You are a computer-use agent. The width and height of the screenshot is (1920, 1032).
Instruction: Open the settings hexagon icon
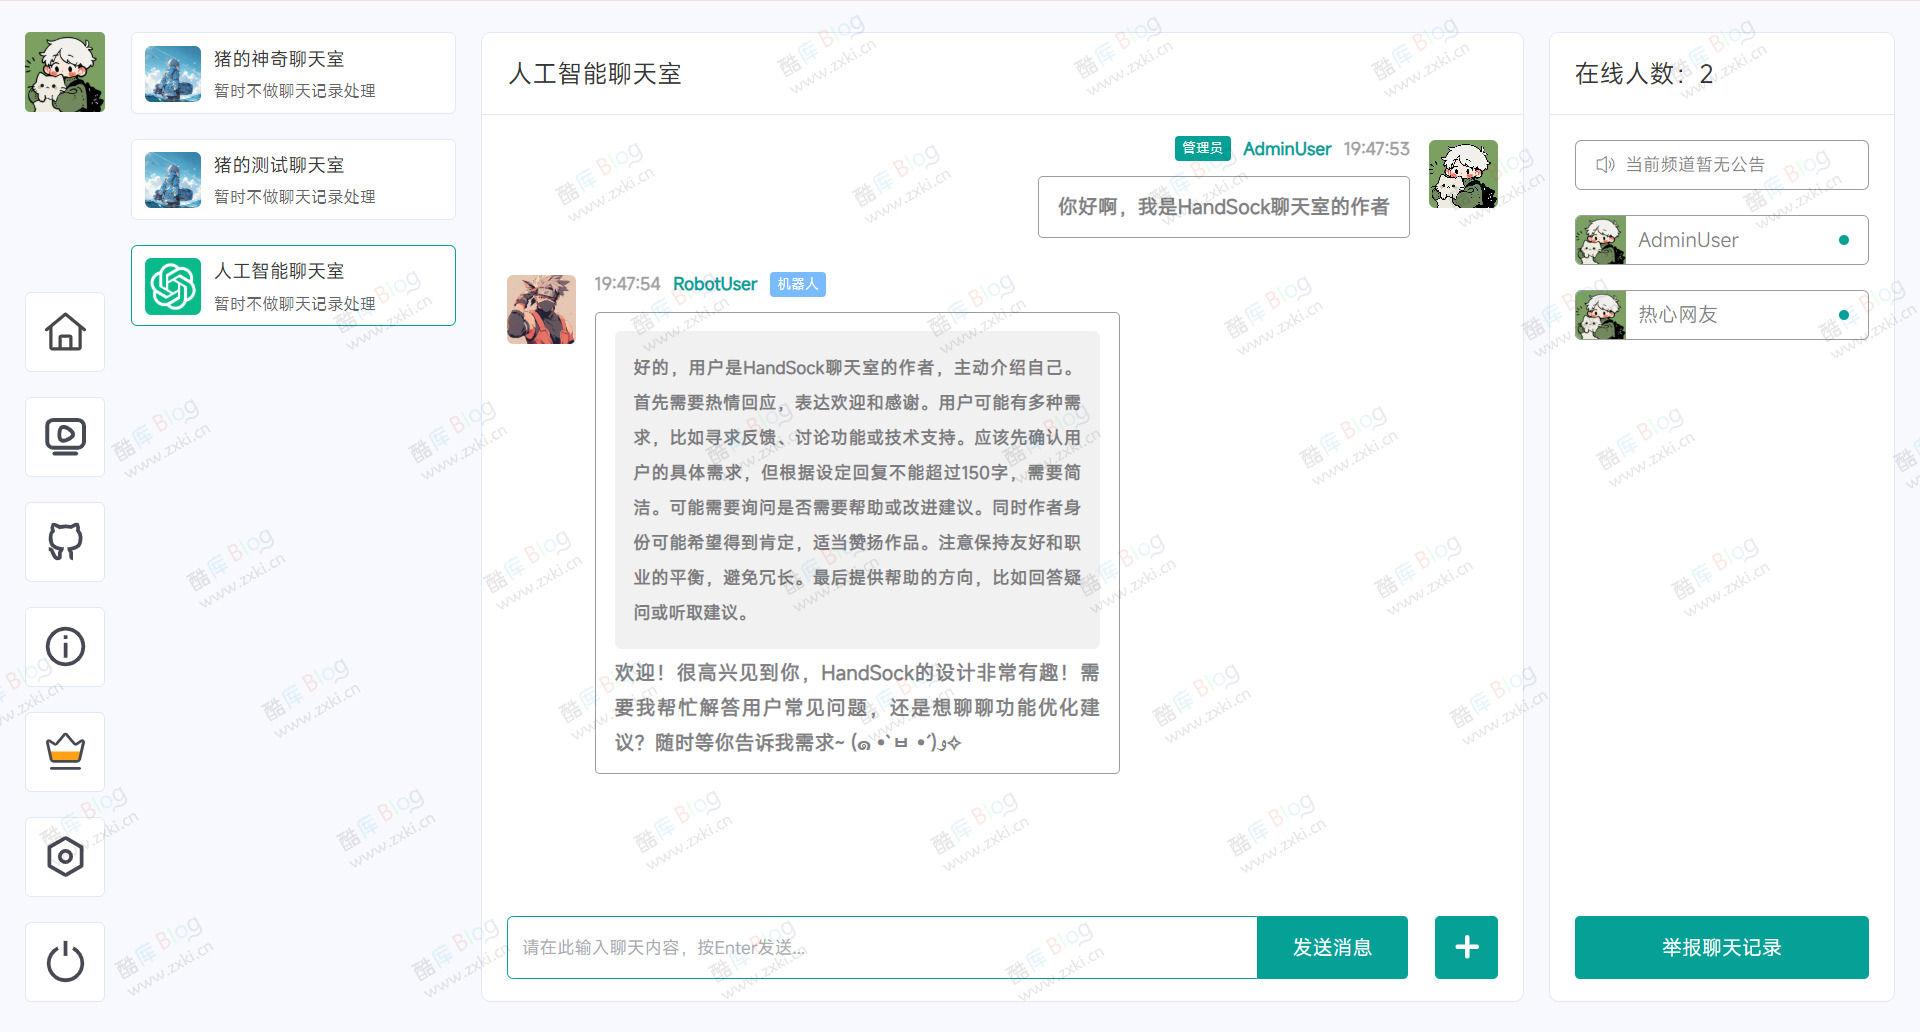click(x=64, y=856)
